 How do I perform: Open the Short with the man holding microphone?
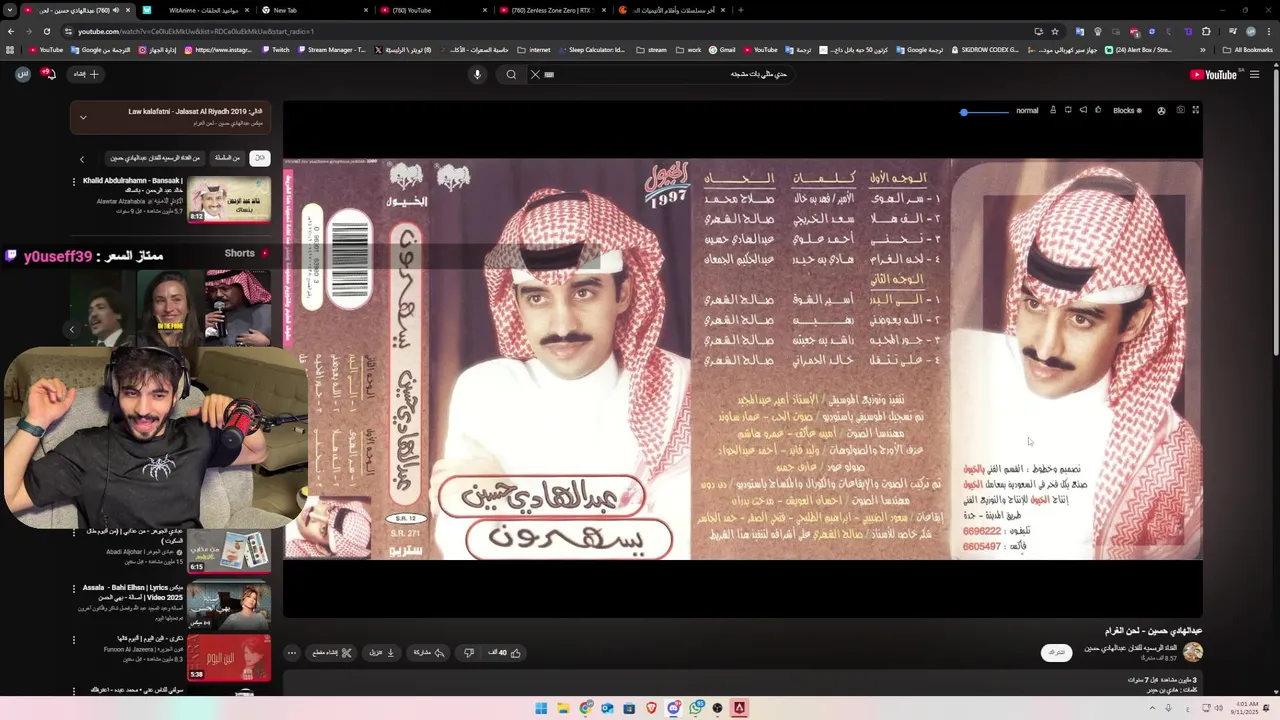pos(237,308)
